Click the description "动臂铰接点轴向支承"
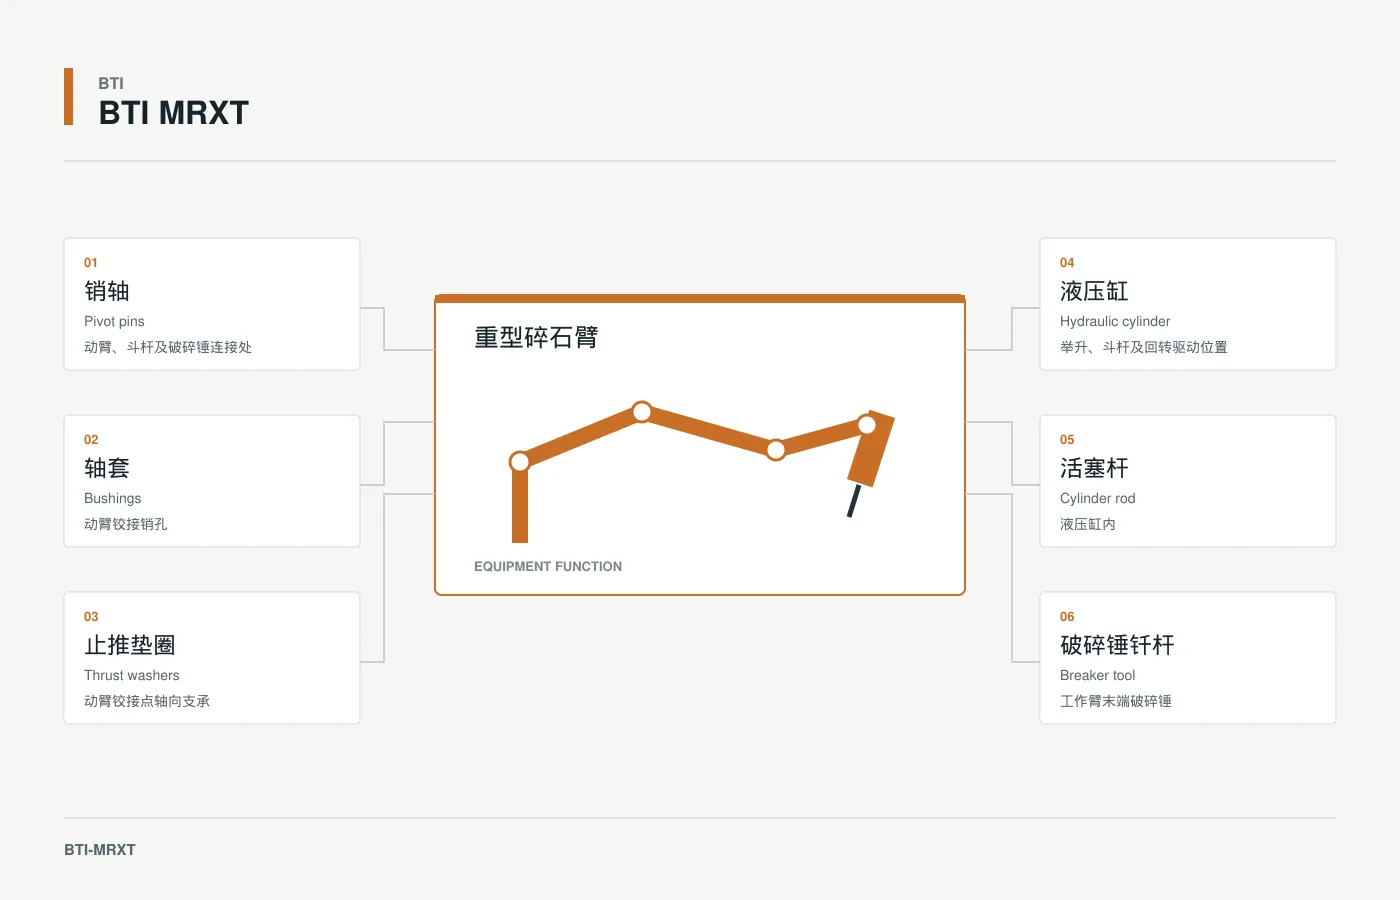Image resolution: width=1400 pixels, height=900 pixels. pos(147,701)
